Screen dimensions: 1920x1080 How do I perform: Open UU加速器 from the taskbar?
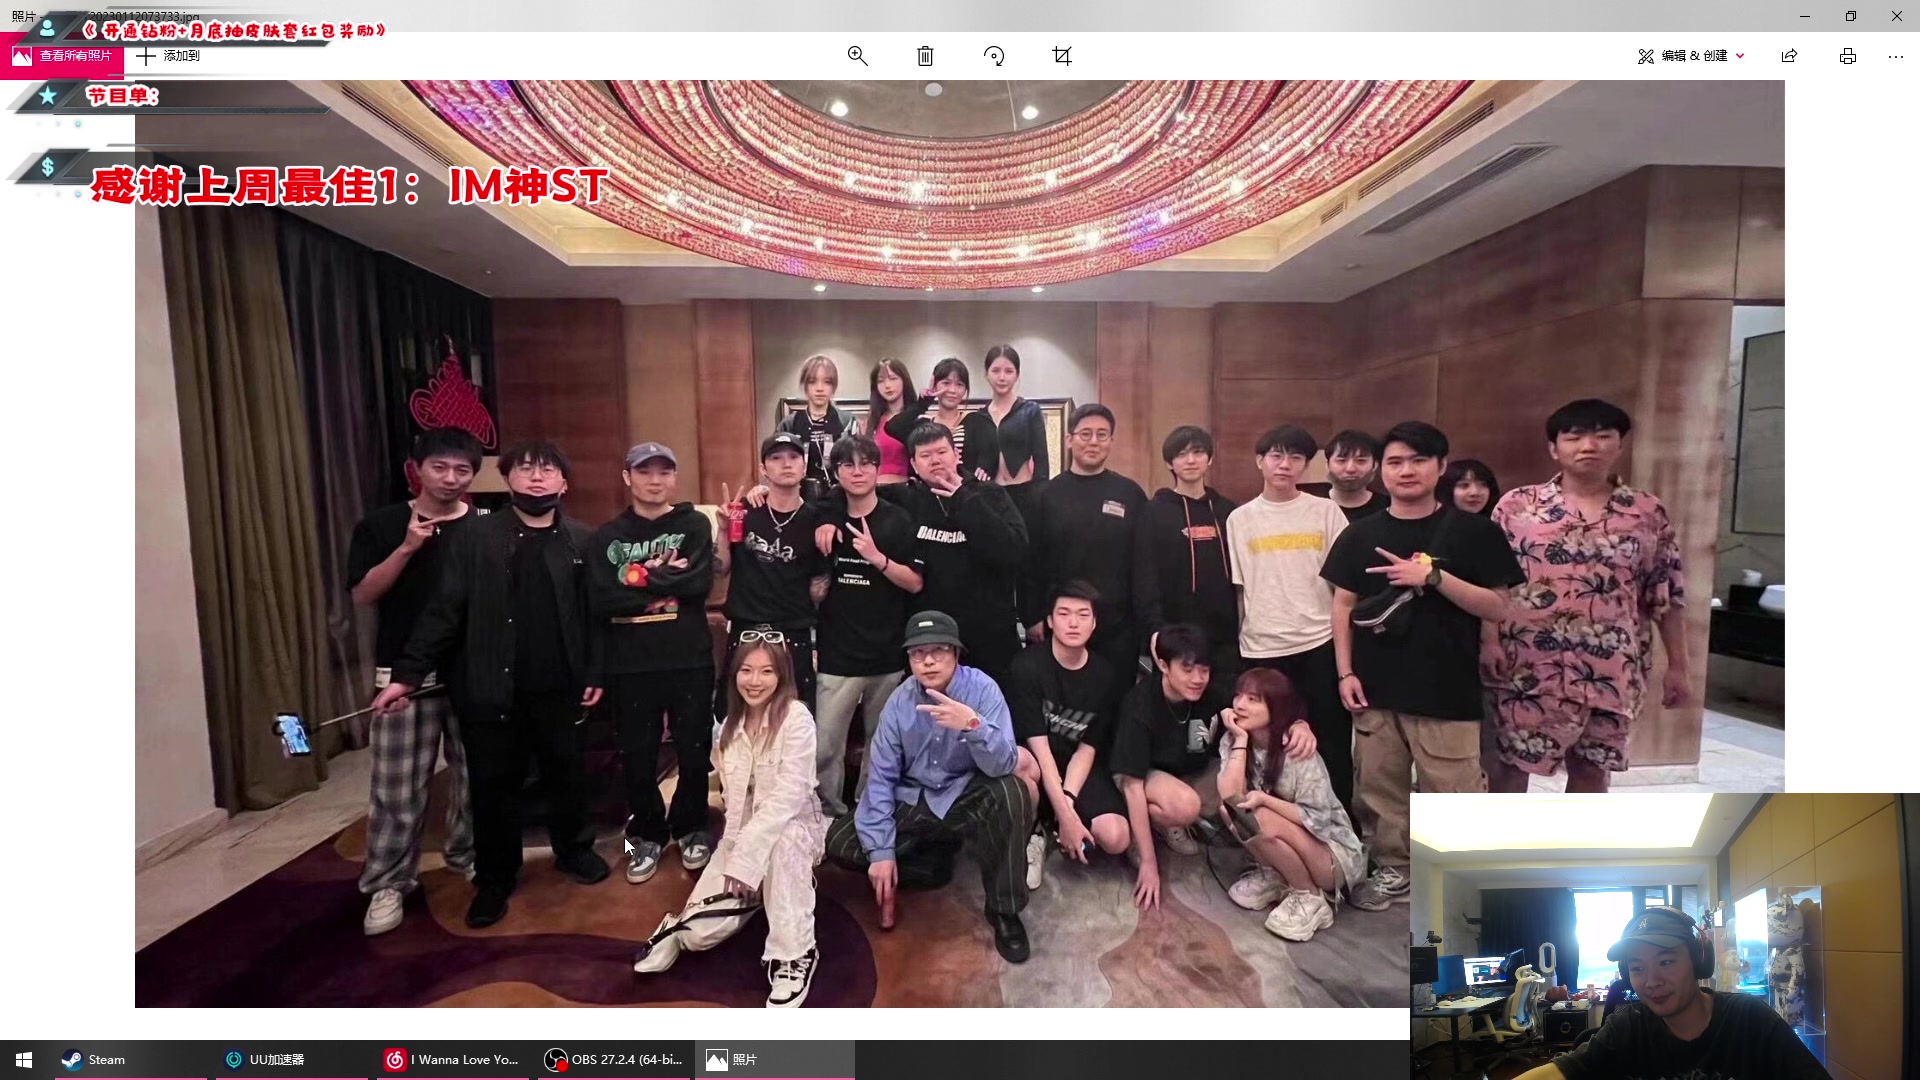pos(277,1059)
